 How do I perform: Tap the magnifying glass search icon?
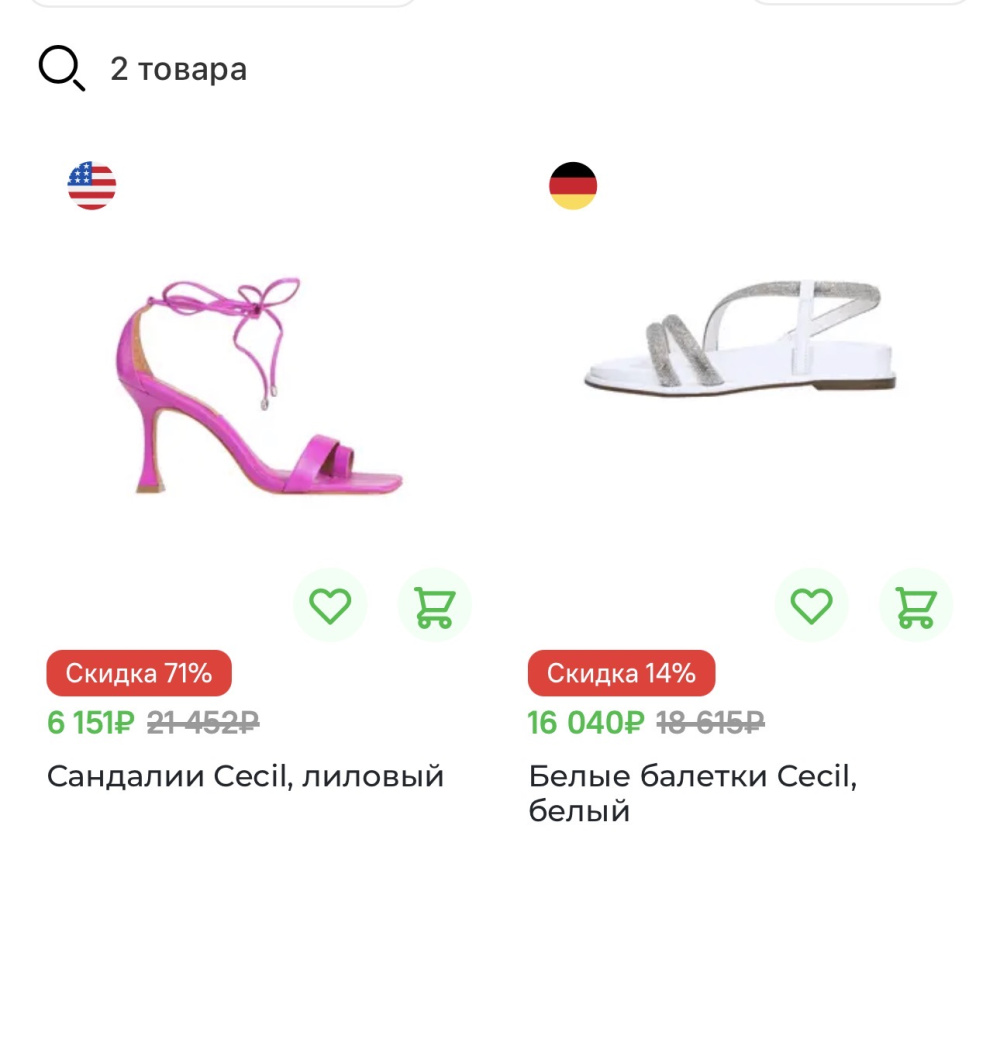point(61,69)
